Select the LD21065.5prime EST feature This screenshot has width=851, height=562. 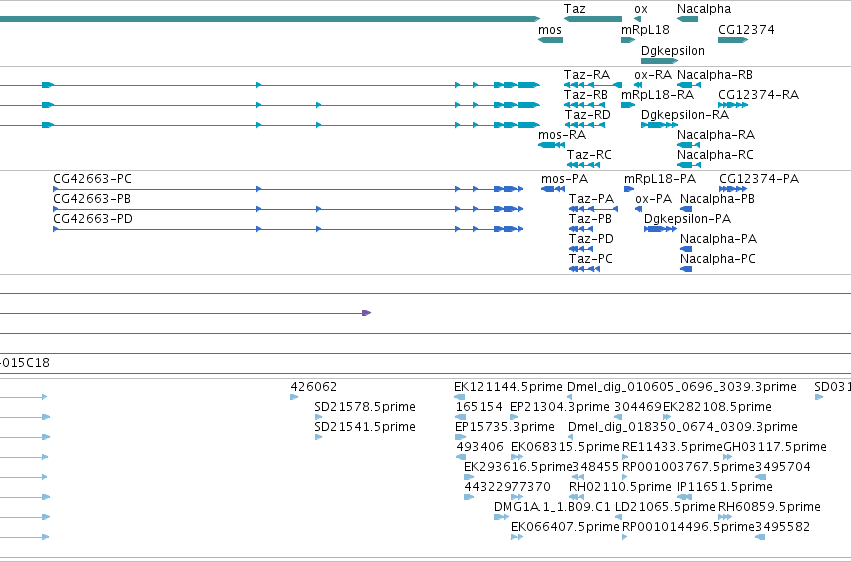(x=618, y=517)
